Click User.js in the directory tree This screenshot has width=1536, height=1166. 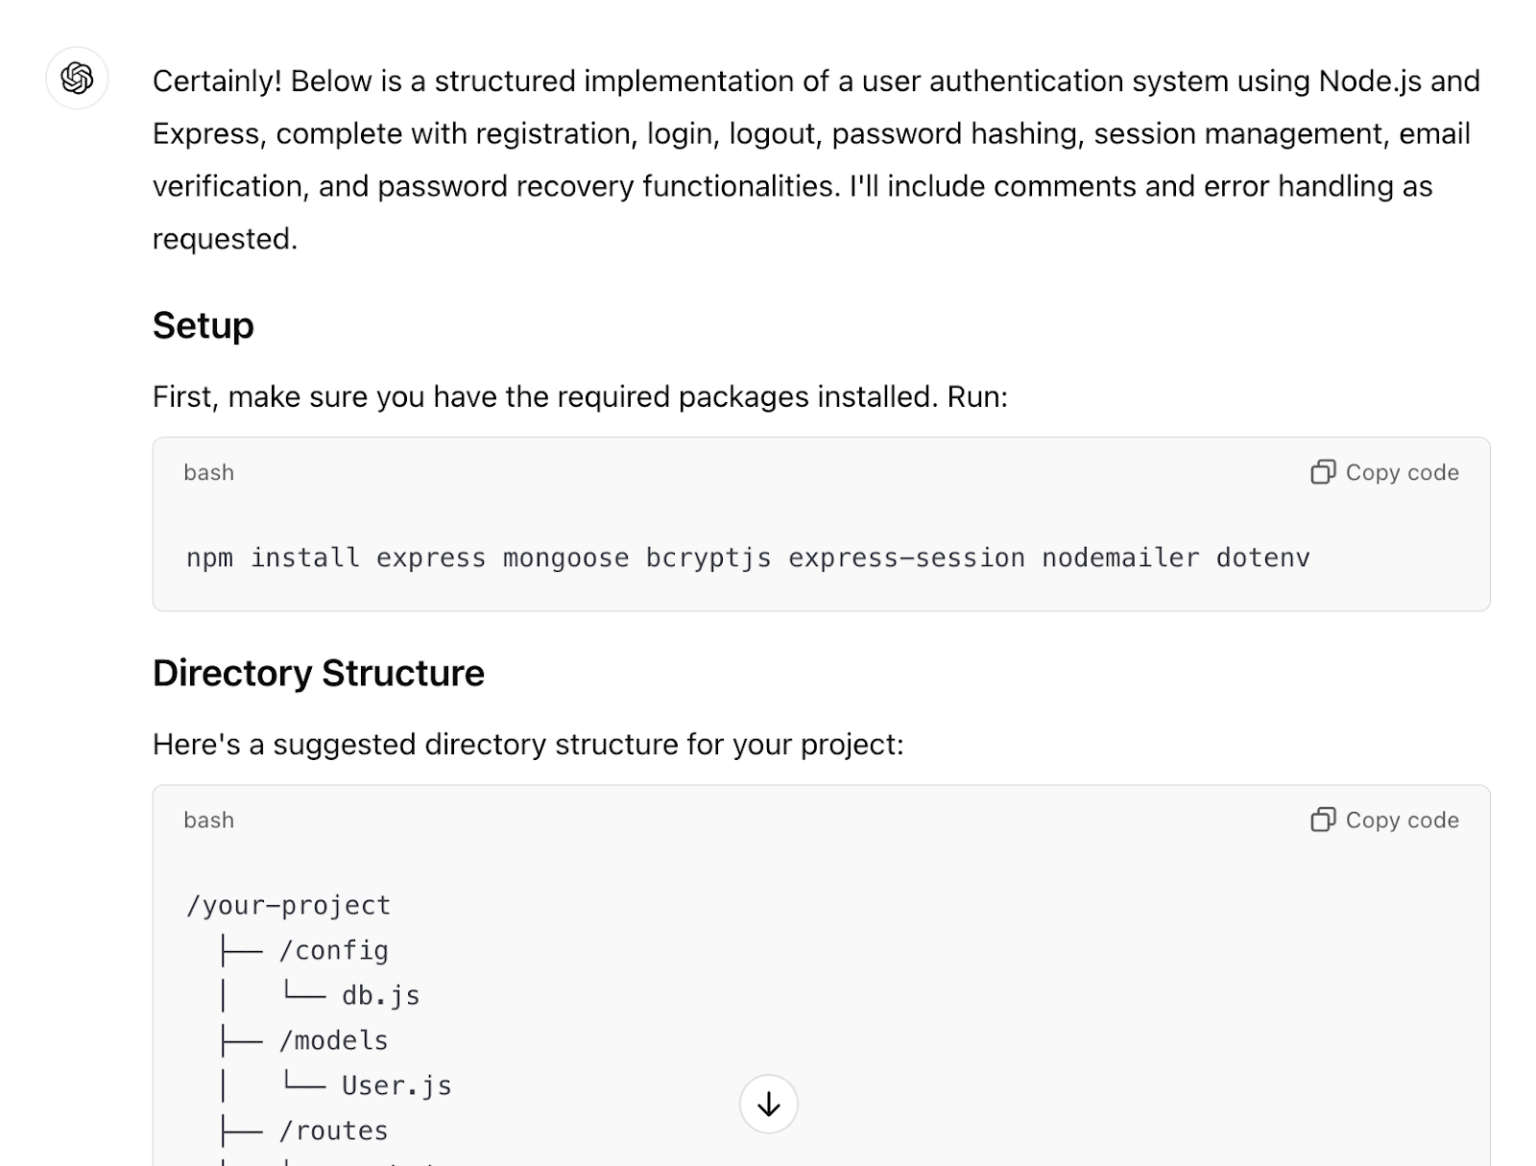(x=396, y=1085)
